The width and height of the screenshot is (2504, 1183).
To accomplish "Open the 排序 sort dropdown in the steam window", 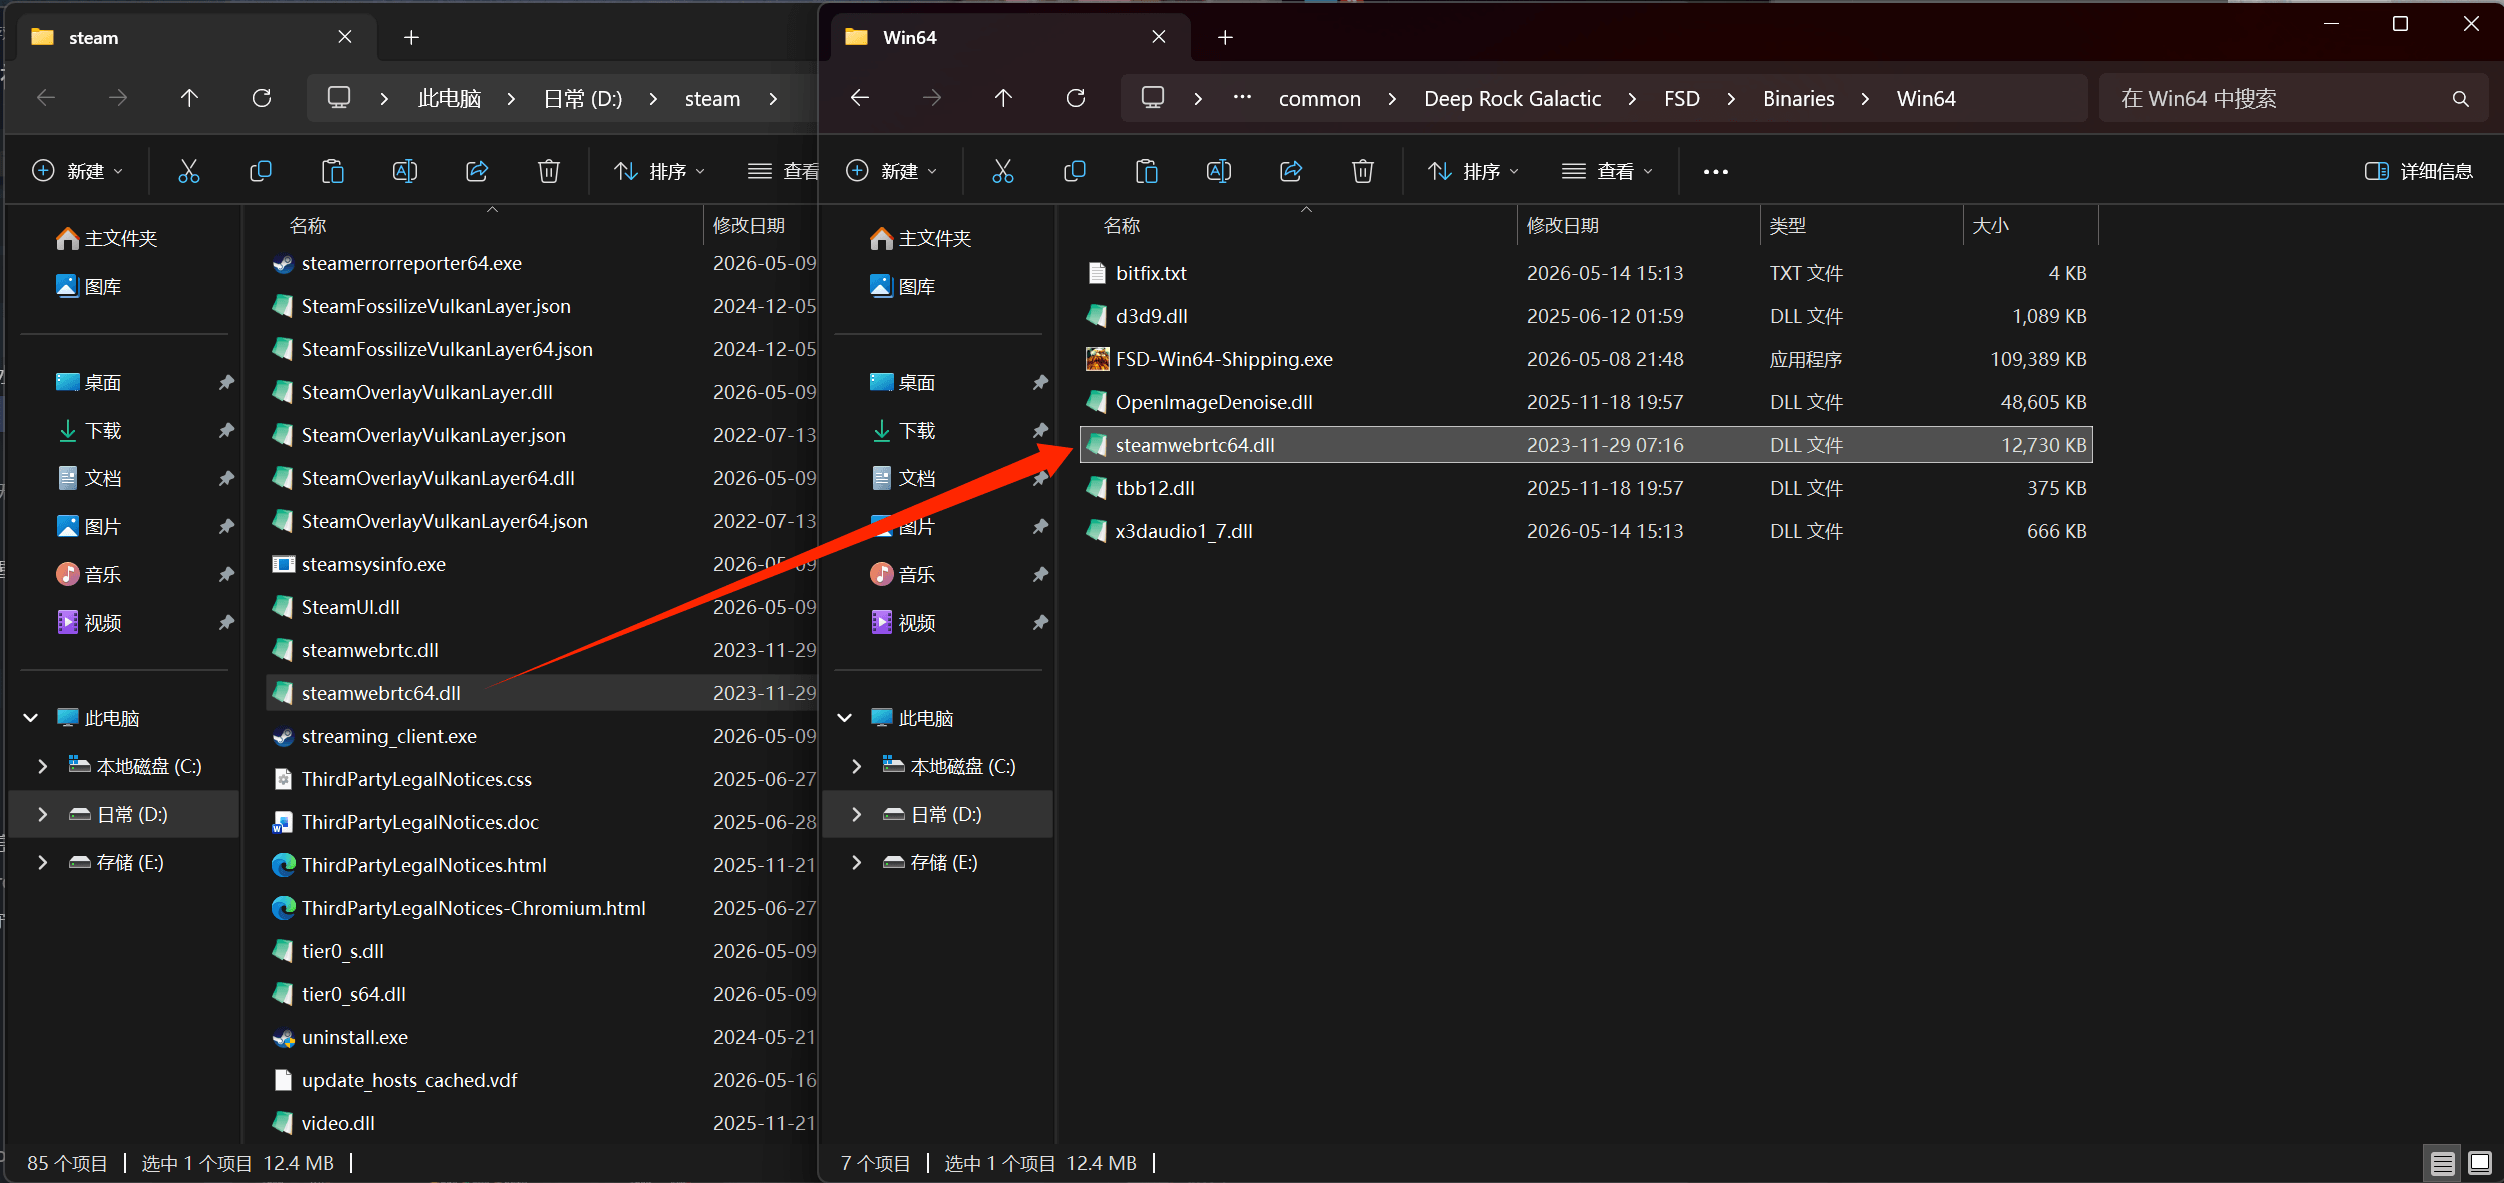I will tap(659, 171).
